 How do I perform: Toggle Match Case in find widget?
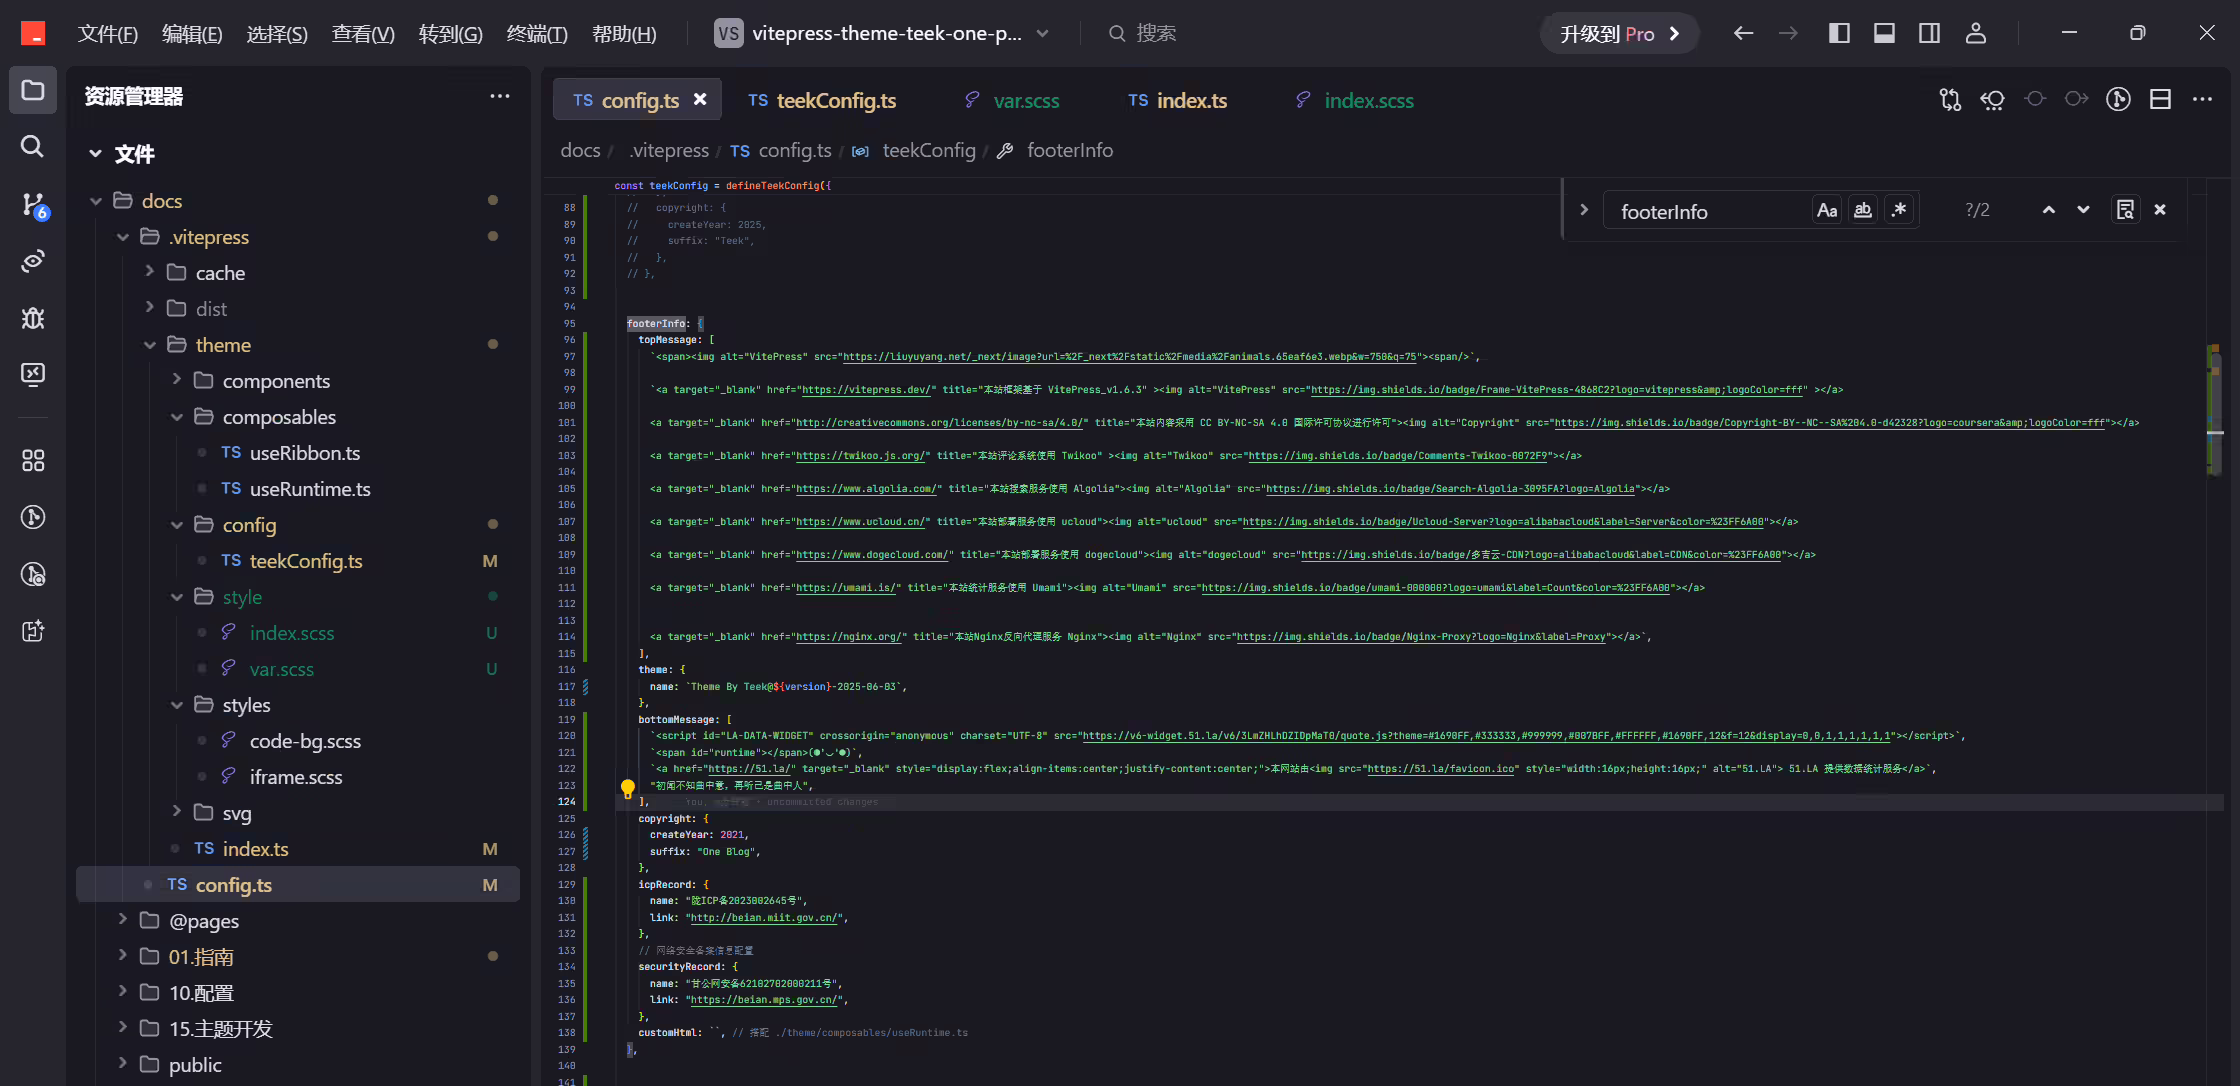1827,210
